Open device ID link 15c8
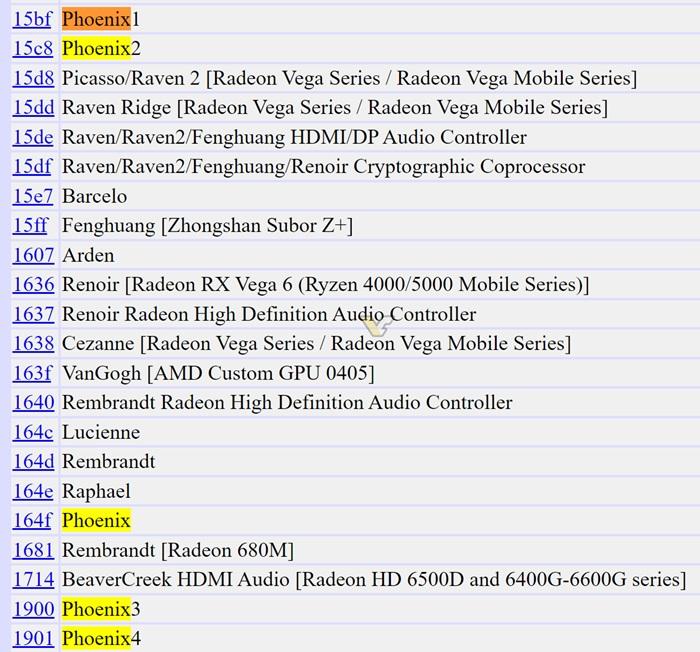The image size is (700, 652). pyautogui.click(x=33, y=48)
